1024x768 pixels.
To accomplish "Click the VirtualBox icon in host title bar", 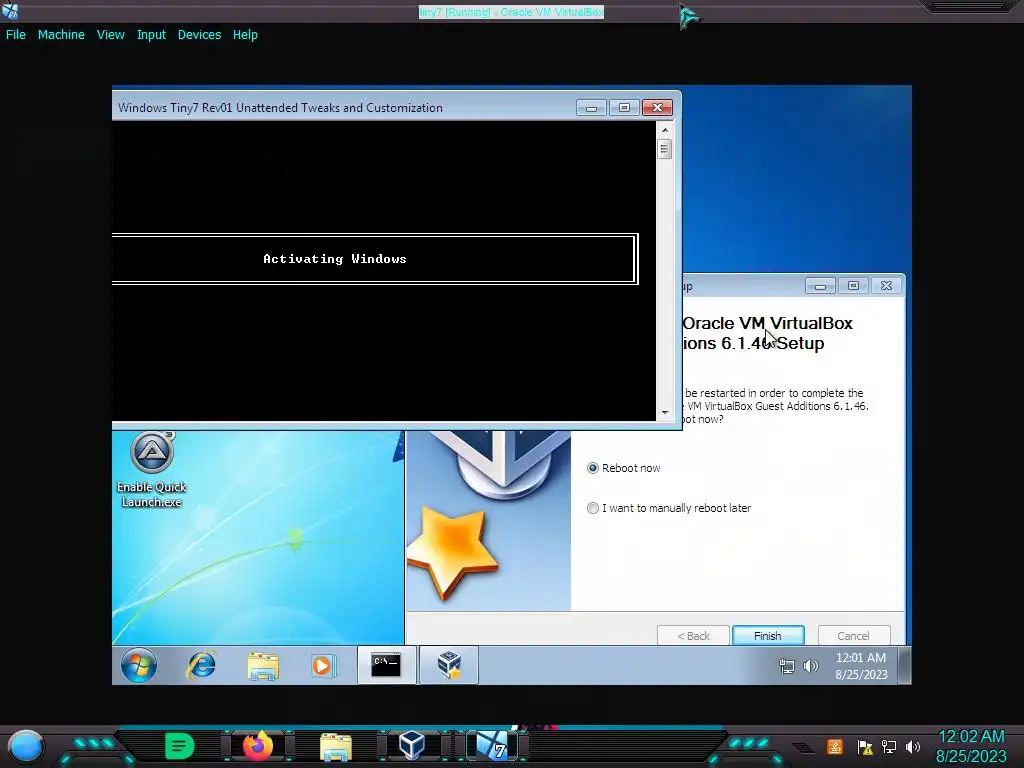I will (10, 11).
